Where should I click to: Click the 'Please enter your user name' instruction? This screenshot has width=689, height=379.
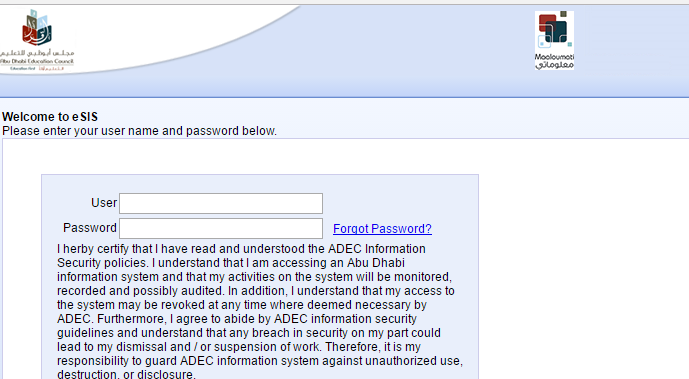tap(139, 131)
